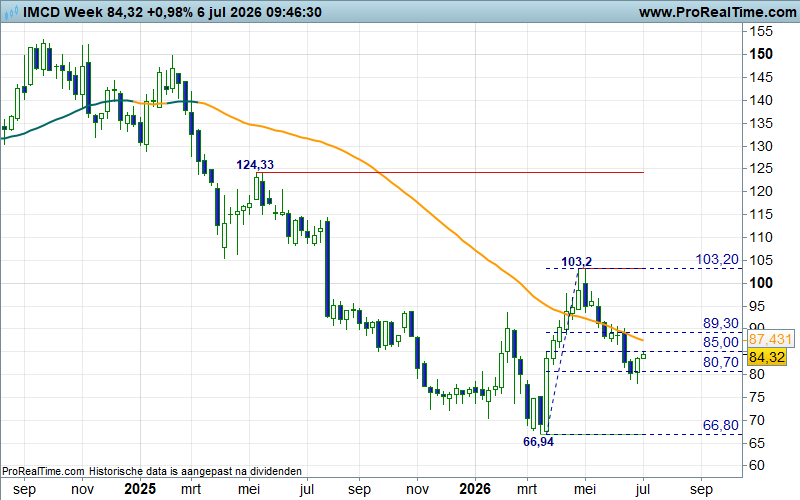Click the small candlestick icon beside IMCD title
The width and height of the screenshot is (800, 500).
(x=11, y=12)
